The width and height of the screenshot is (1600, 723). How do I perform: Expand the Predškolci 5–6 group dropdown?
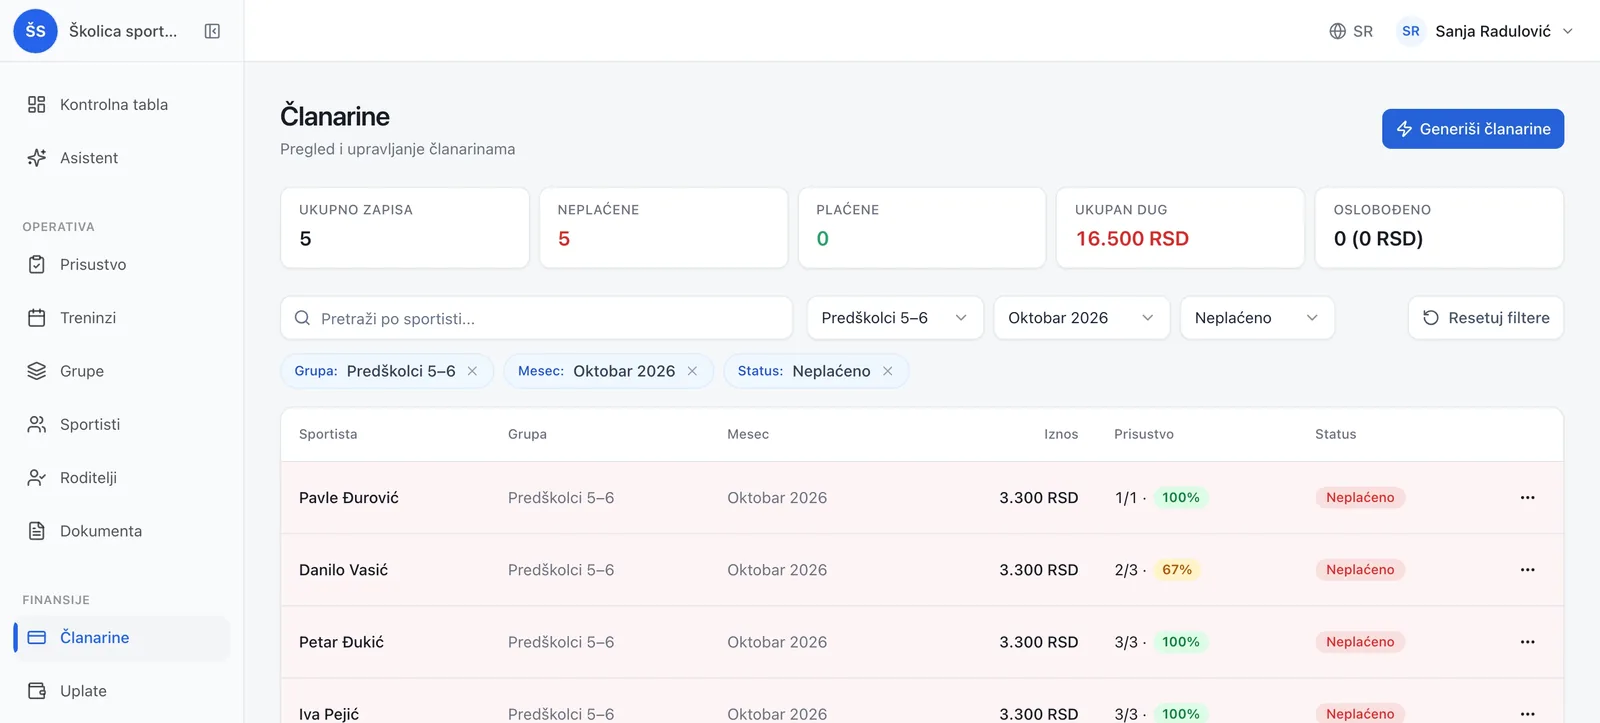click(895, 318)
